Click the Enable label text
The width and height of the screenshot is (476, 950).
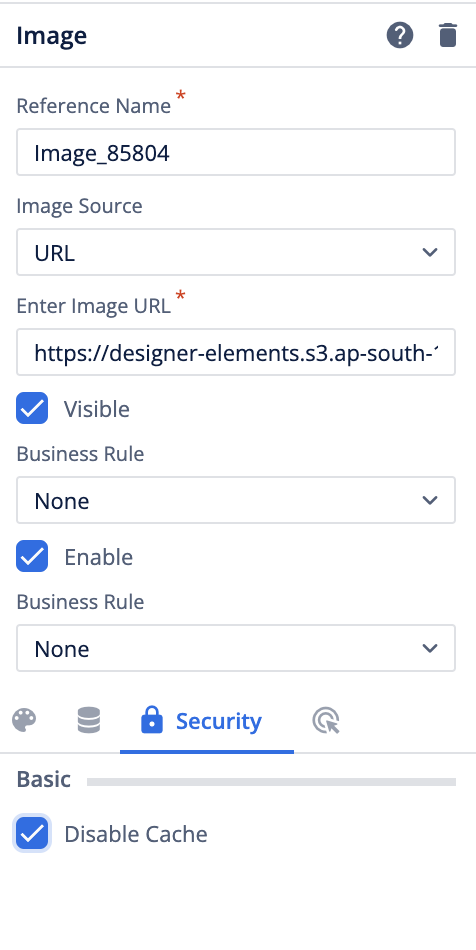coord(99,557)
